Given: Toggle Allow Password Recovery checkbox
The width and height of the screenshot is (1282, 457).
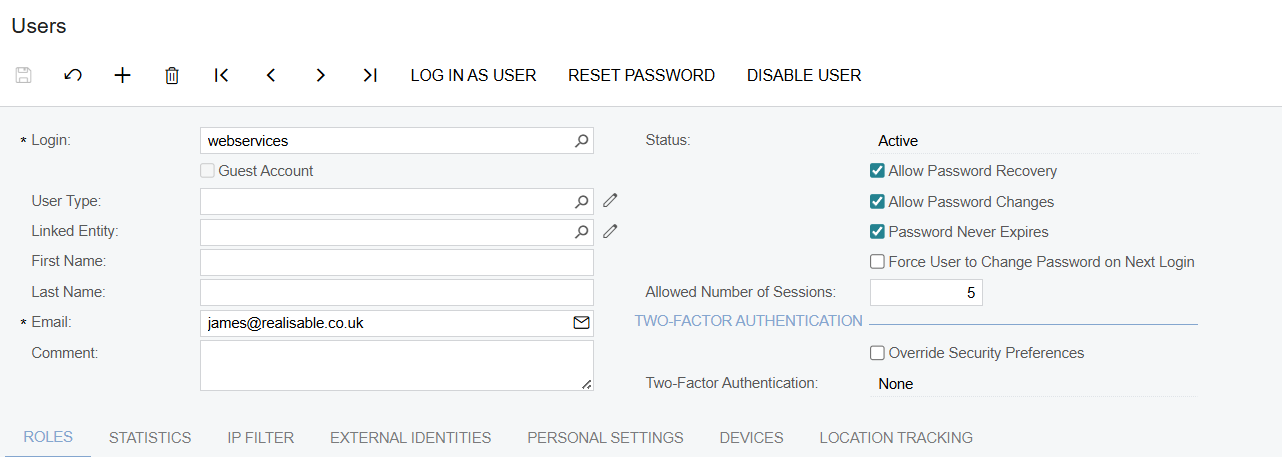Looking at the screenshot, I should (877, 171).
